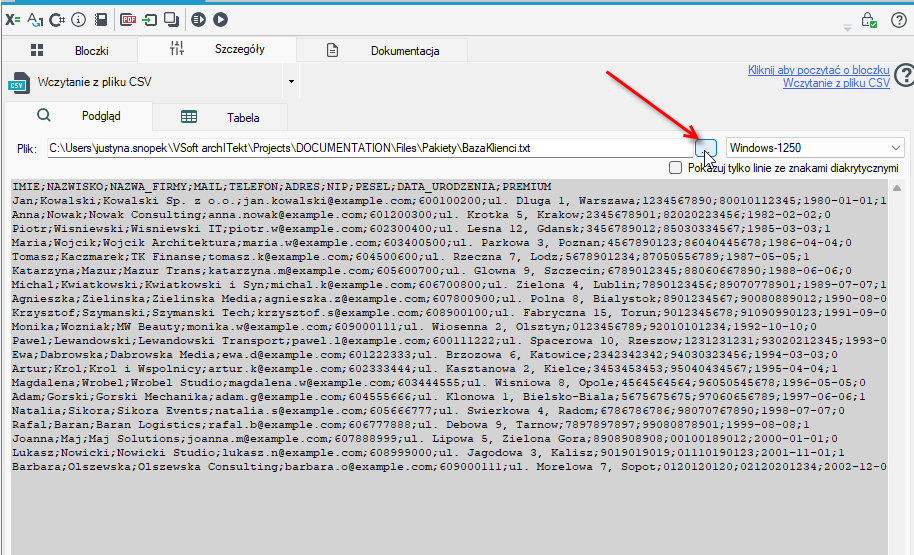
Task: Click the preview line starting with Joanna;Maj
Action: (x=424, y=438)
